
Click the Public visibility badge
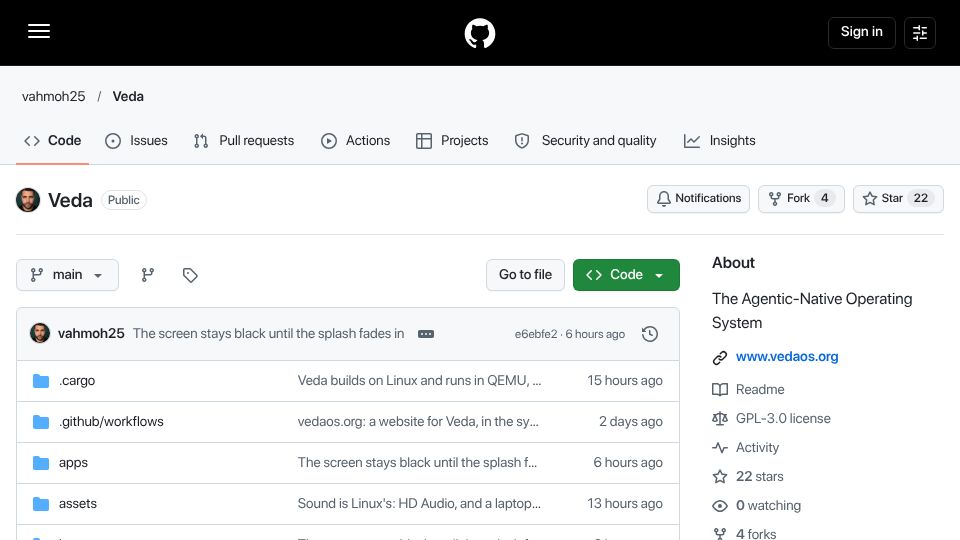click(124, 200)
